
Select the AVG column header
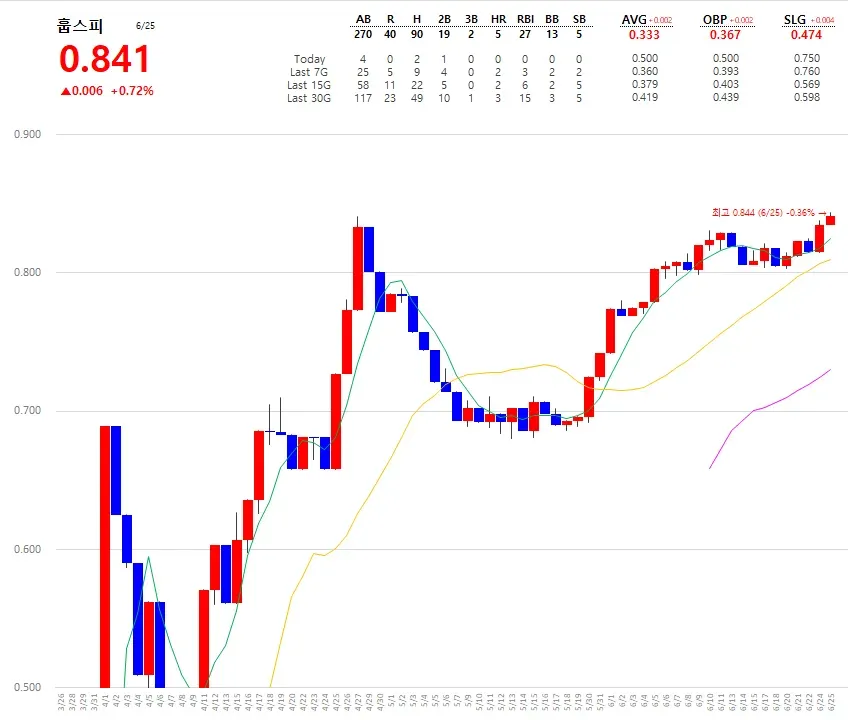(634, 19)
